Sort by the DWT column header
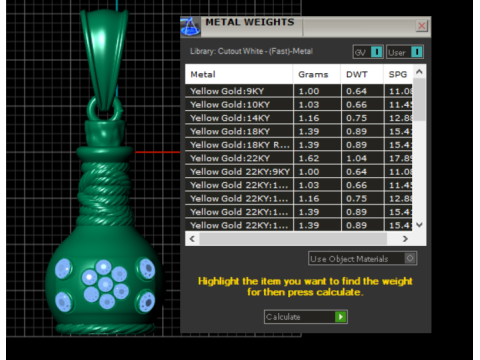The image size is (480, 360). point(362,74)
